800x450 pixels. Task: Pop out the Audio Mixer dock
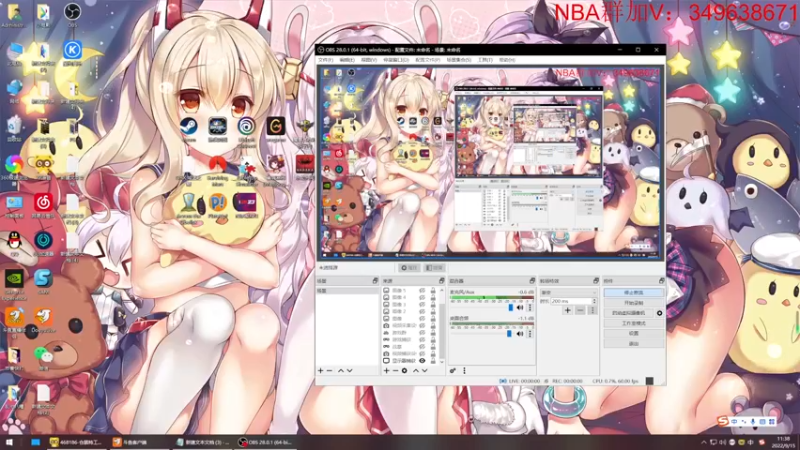pos(532,281)
